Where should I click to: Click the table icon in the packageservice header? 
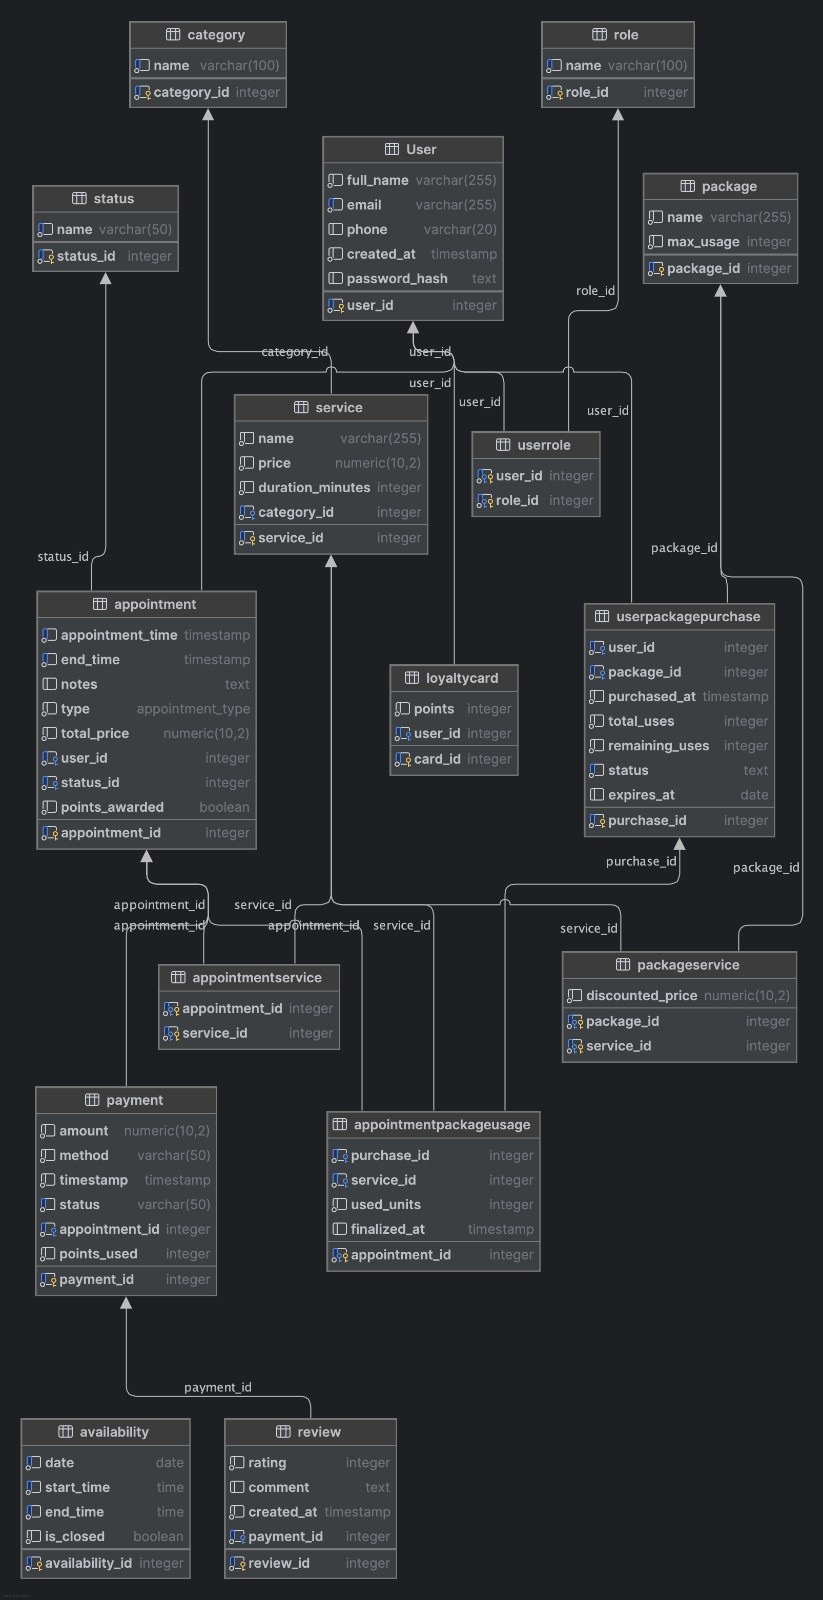[x=622, y=965]
